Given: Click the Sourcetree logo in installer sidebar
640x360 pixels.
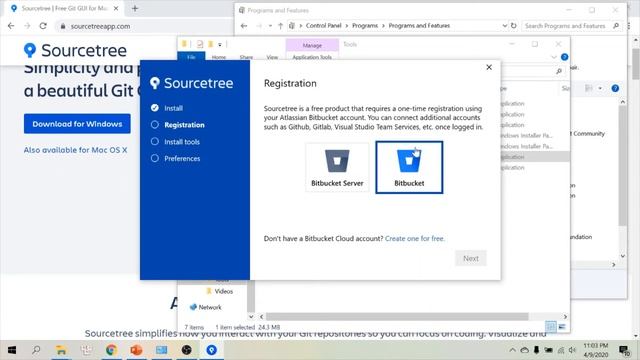Looking at the screenshot, I should [x=191, y=83].
